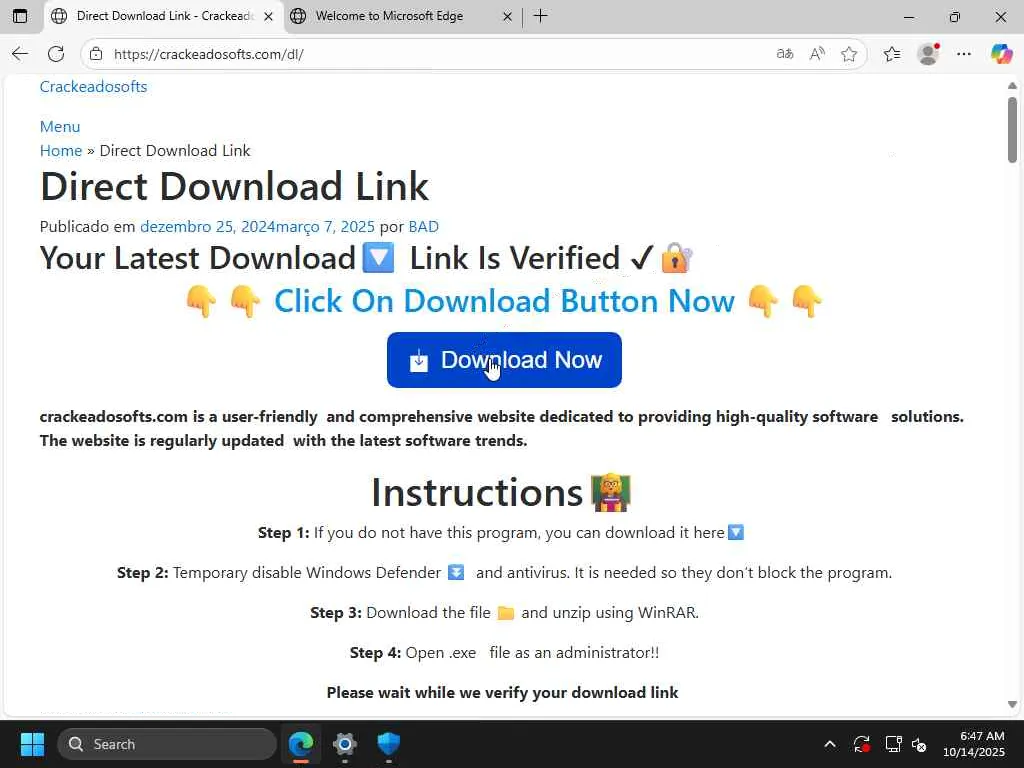Click the Menu link
Screen dimensions: 1024x768
(60, 126)
